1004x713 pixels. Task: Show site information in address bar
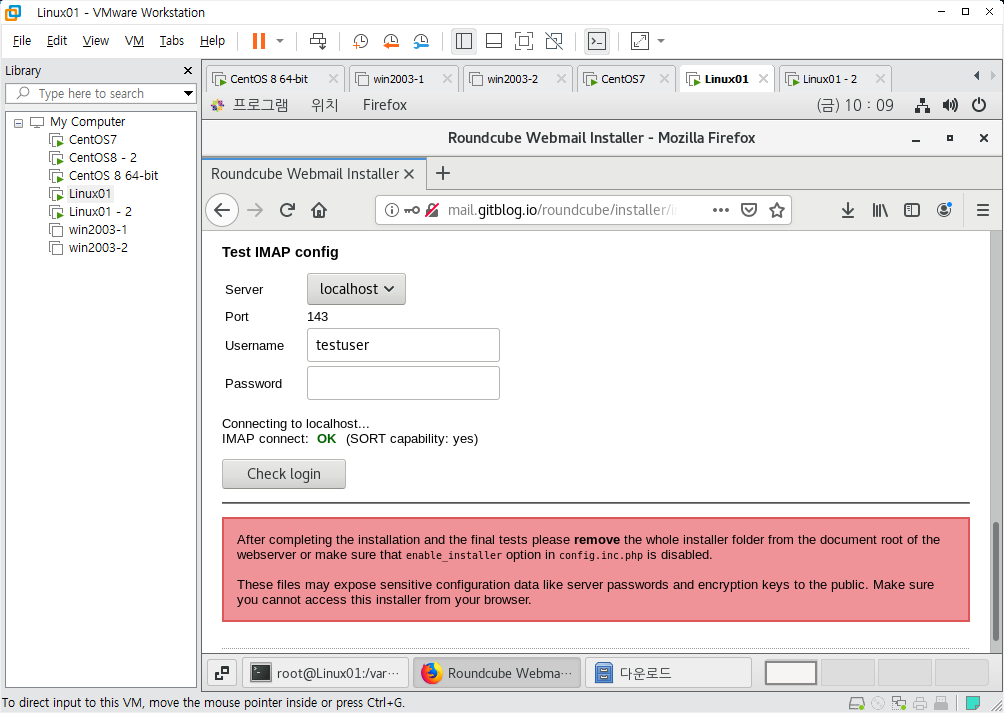tap(391, 210)
